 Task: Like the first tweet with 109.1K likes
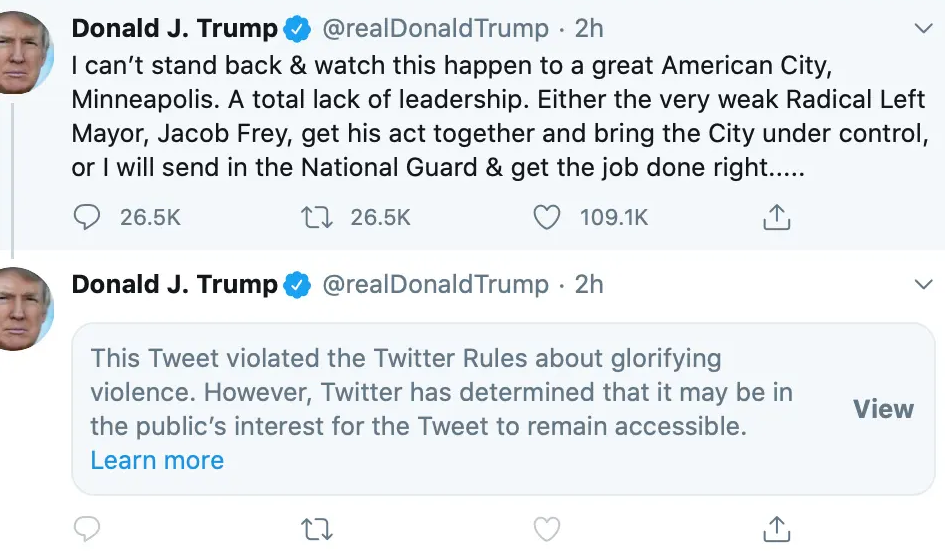tap(546, 216)
